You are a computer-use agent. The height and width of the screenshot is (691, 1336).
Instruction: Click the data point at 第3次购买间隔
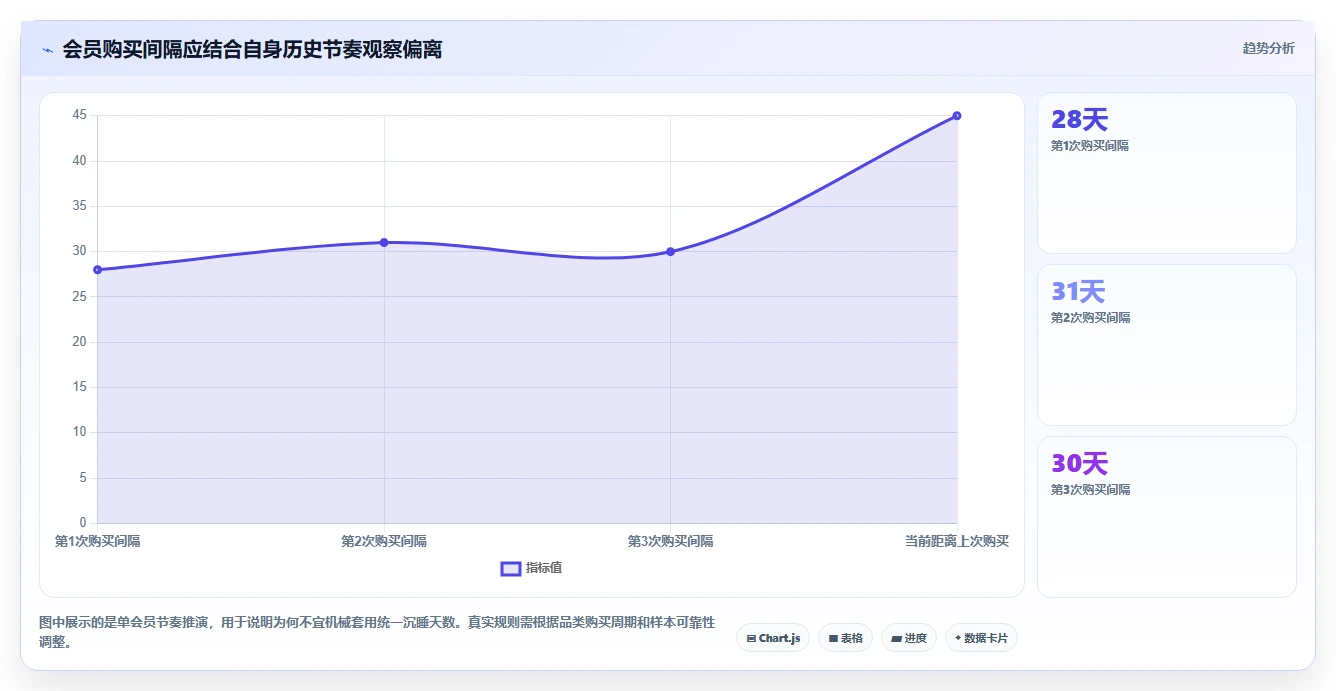coord(670,252)
